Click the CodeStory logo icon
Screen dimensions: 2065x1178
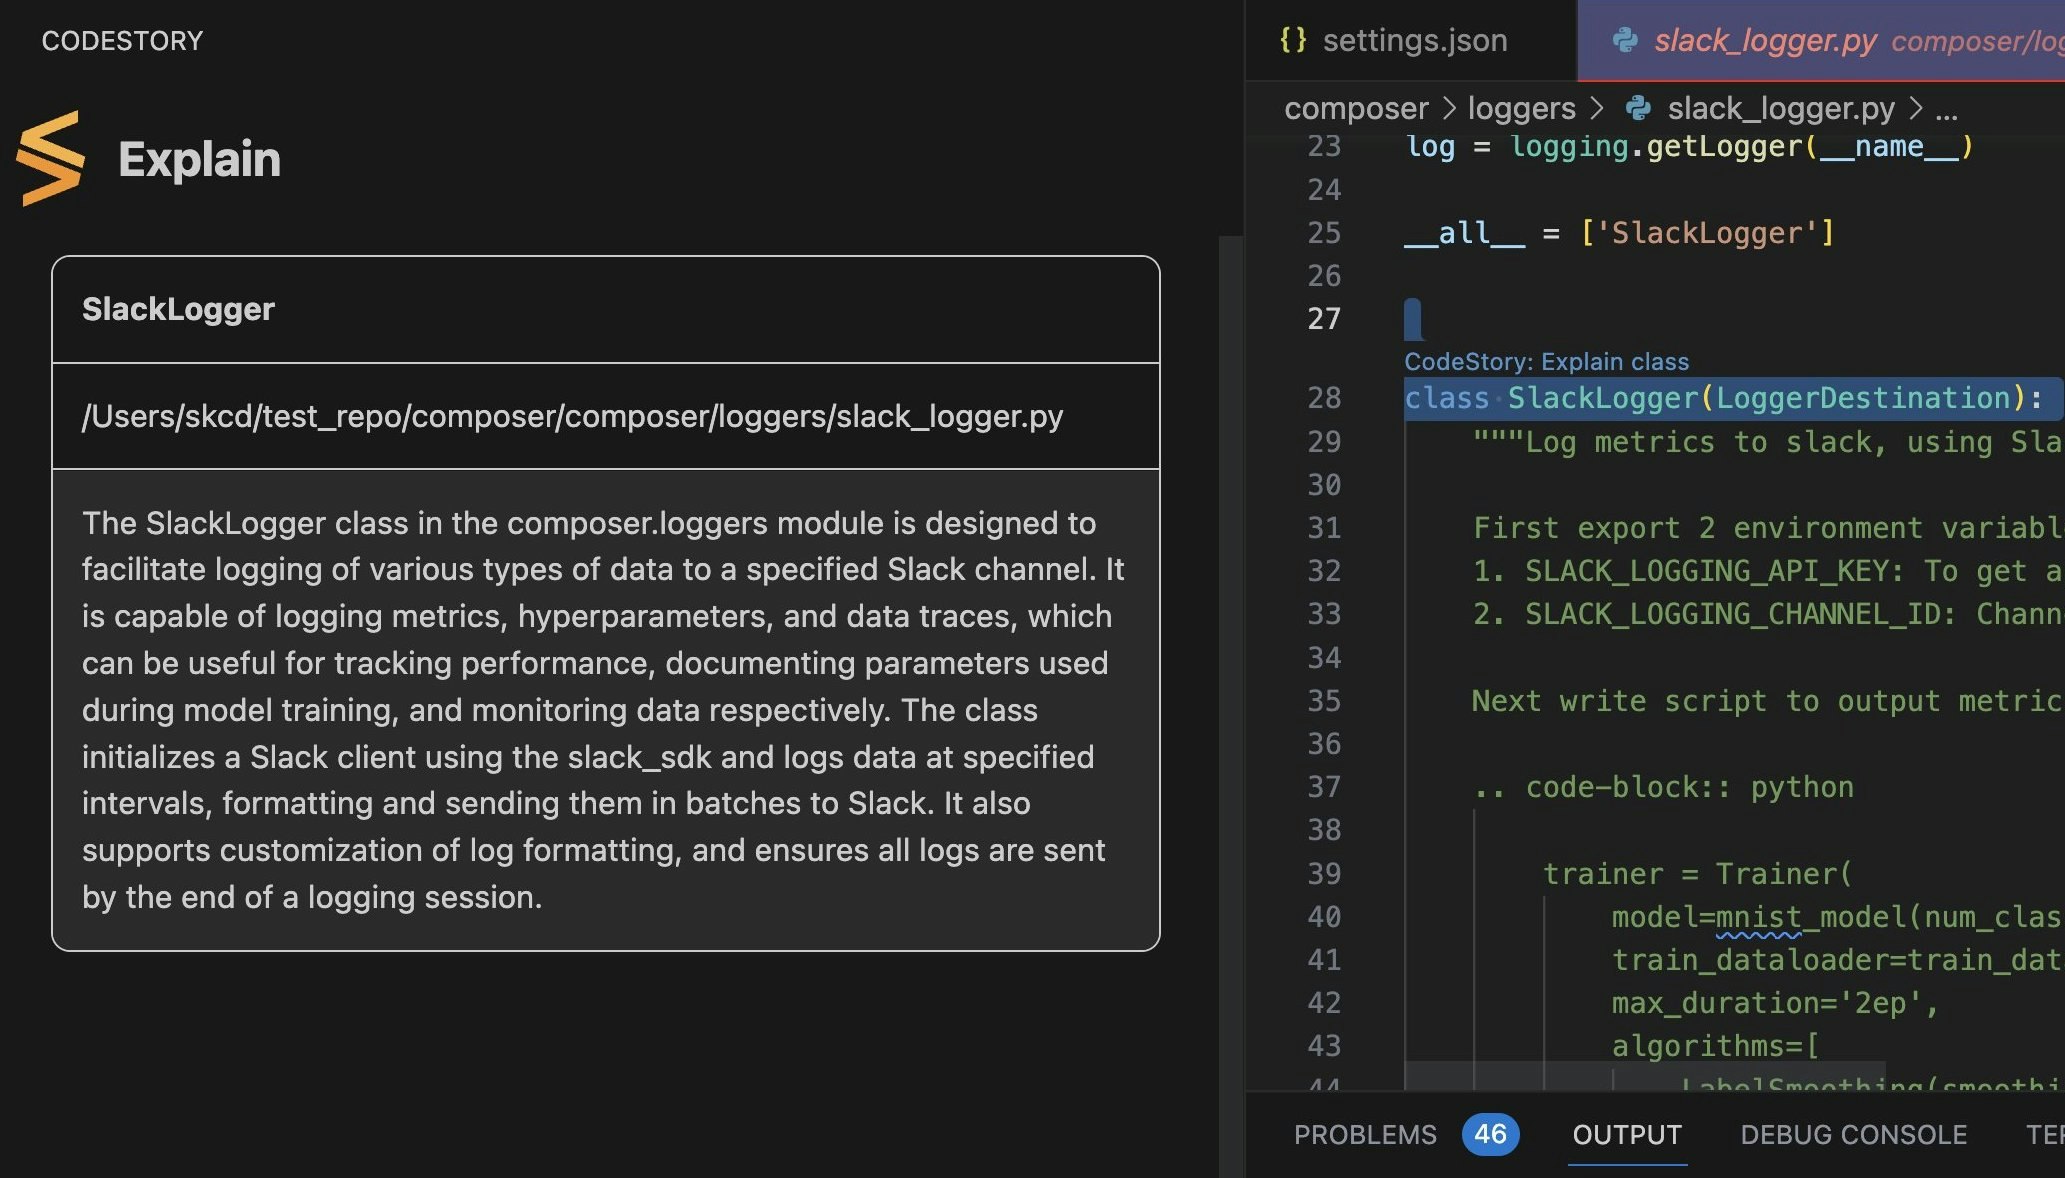(x=50, y=158)
